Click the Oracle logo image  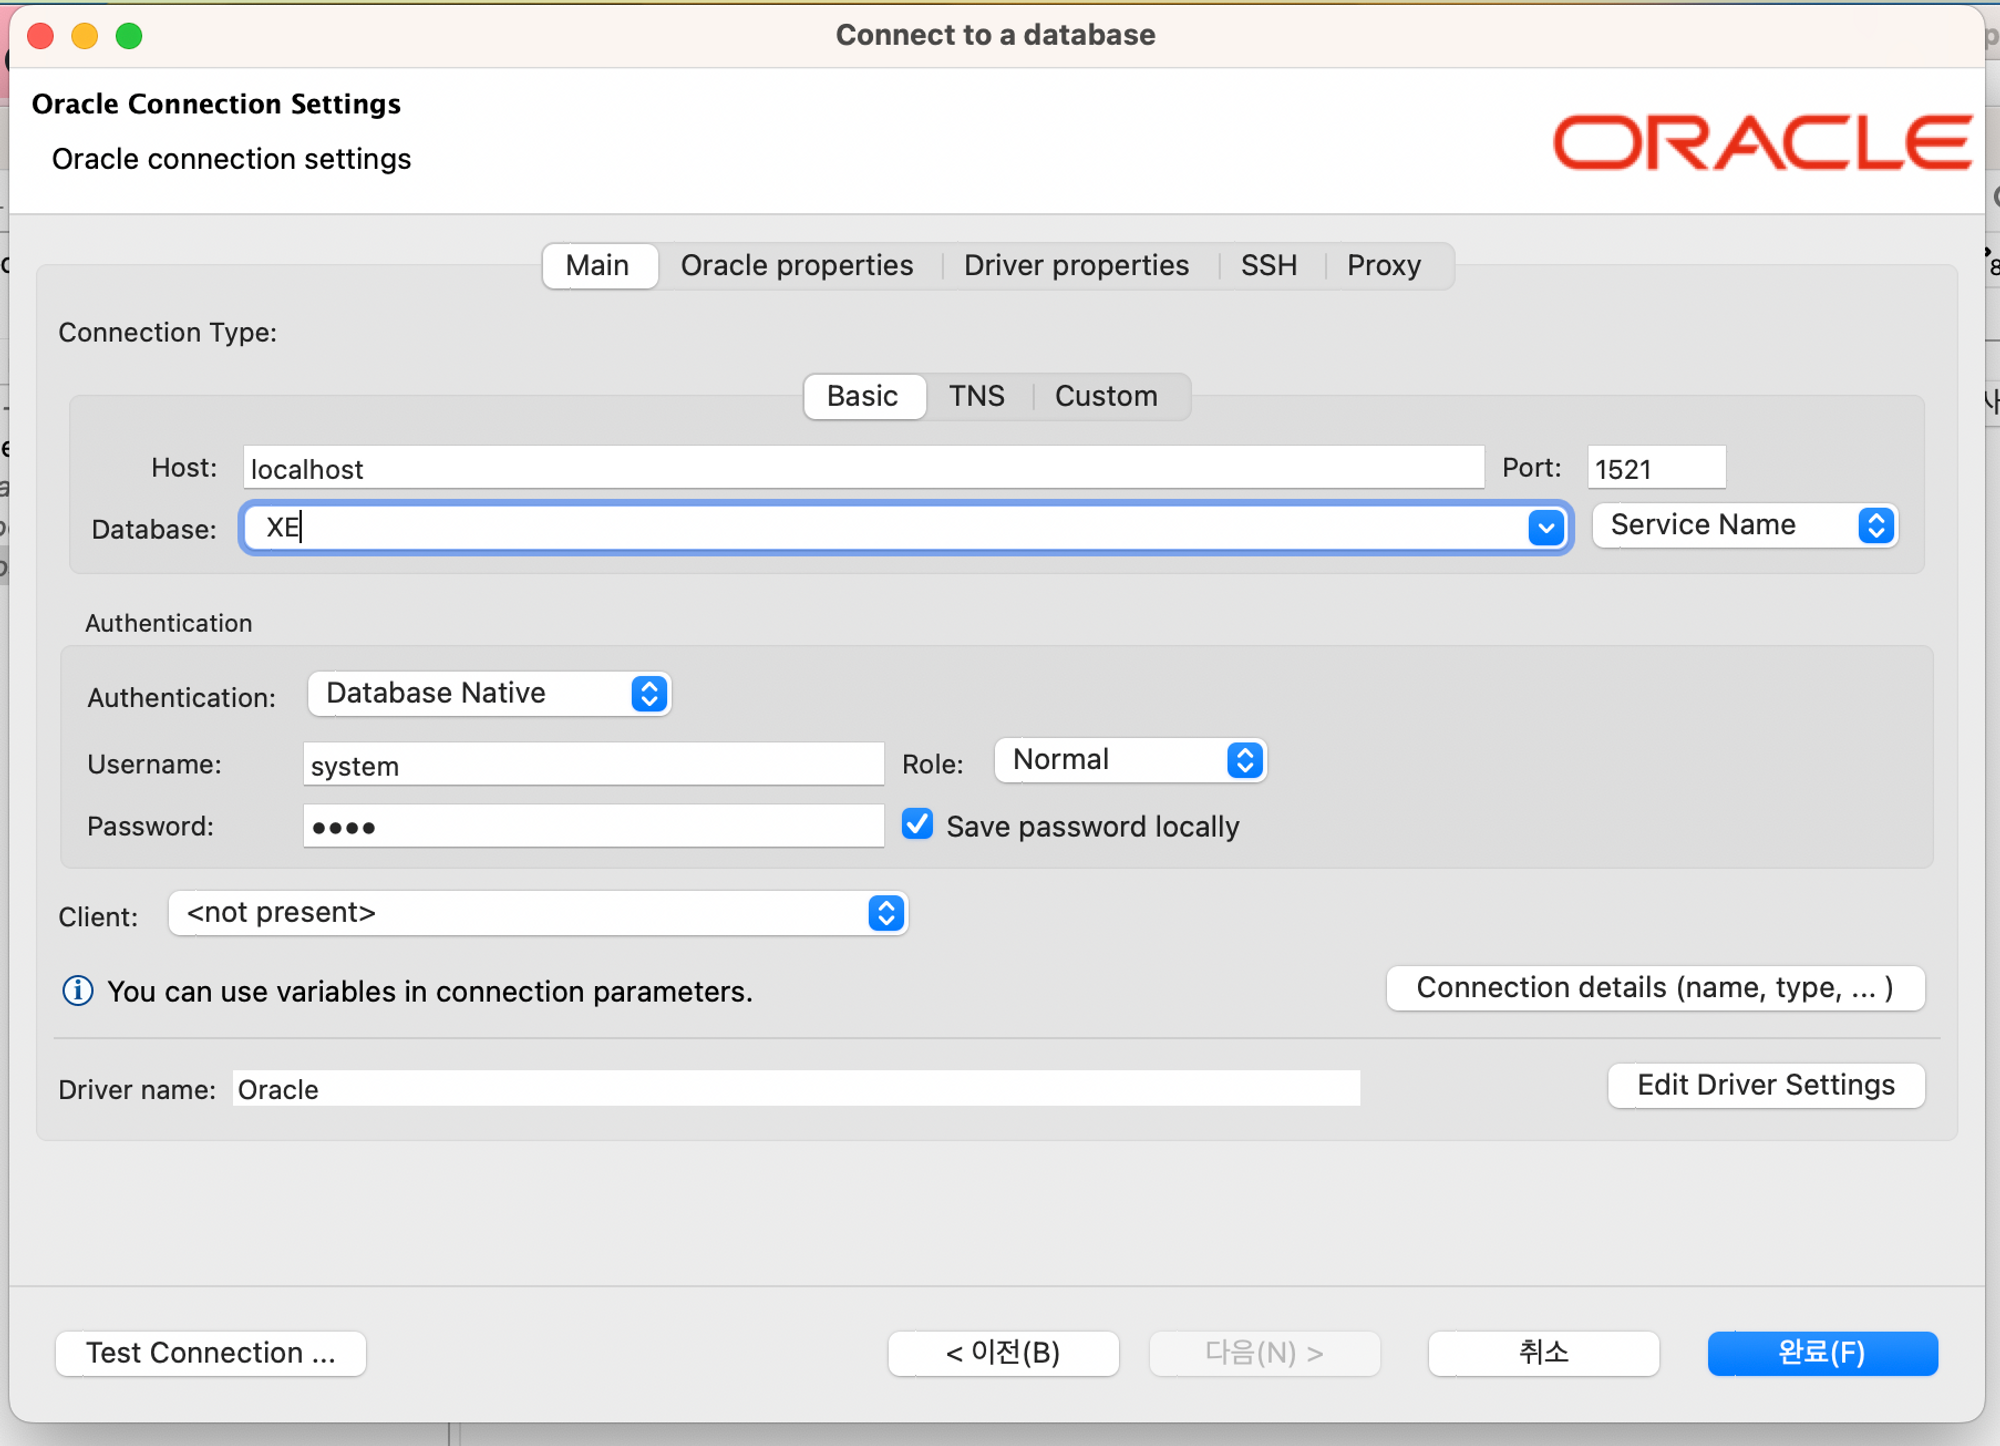click(1762, 142)
